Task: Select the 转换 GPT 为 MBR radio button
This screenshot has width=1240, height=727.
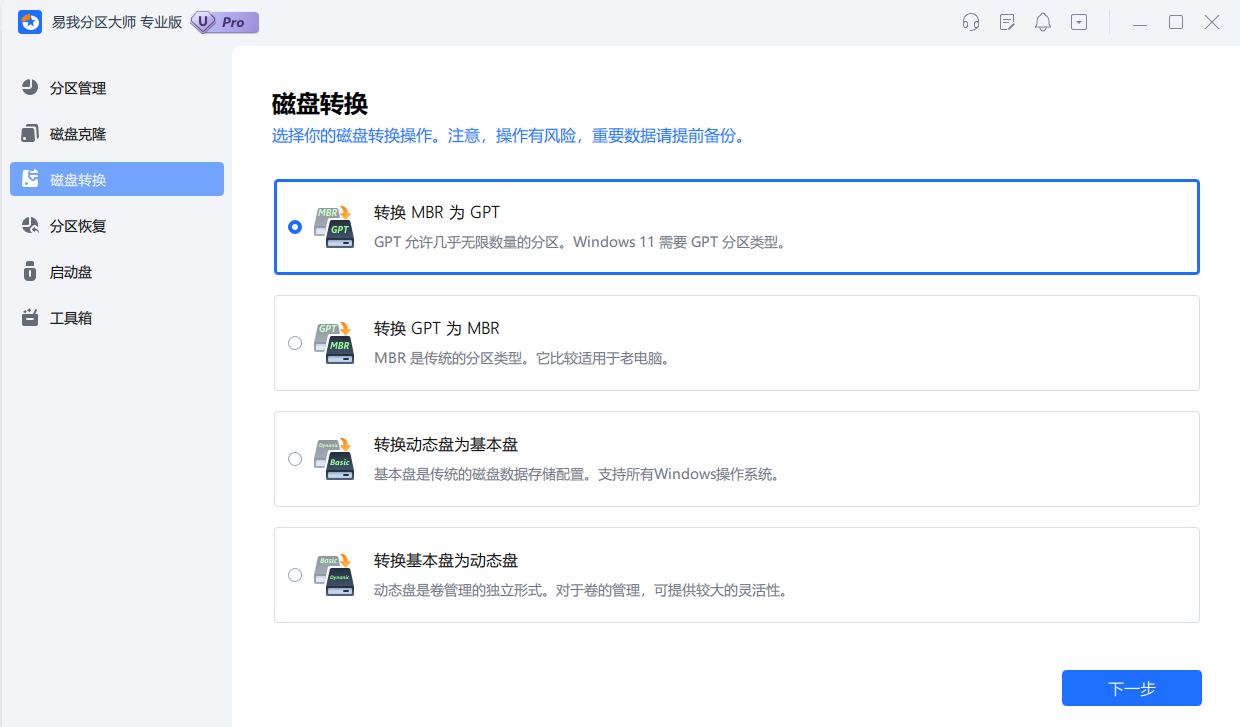Action: 295,342
